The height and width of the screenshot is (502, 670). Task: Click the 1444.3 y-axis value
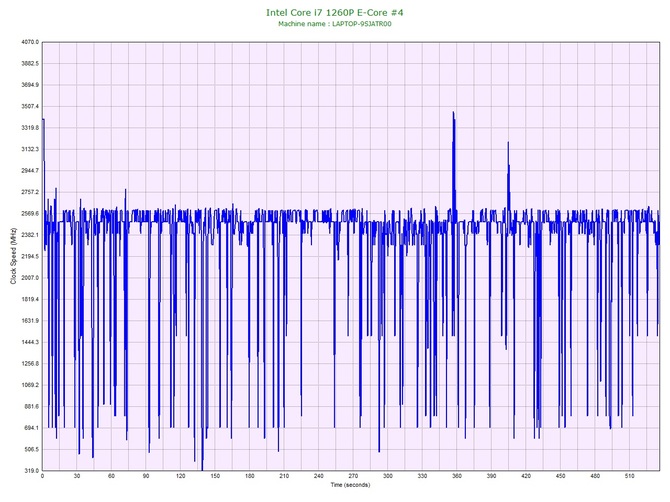coord(30,342)
